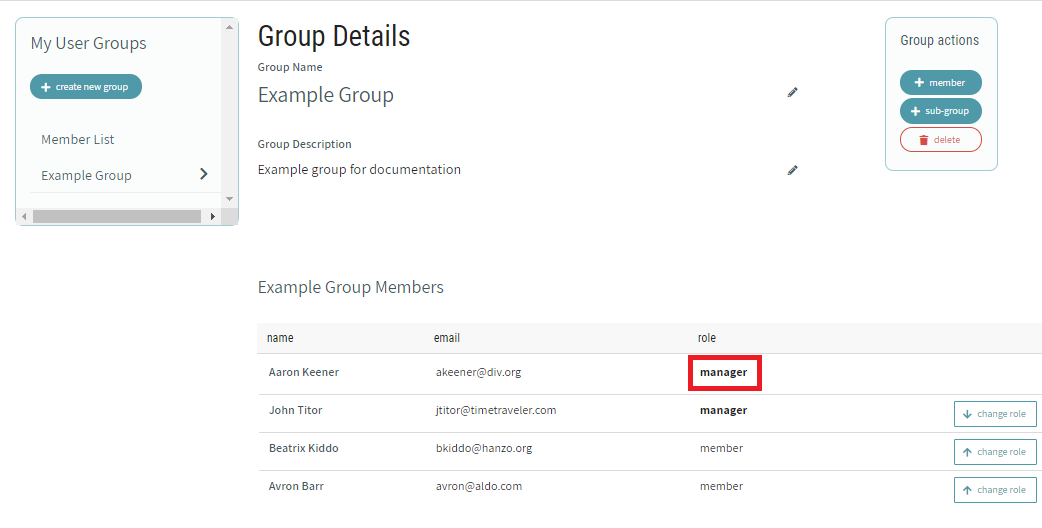Screen dimensions: 1042x528
Task: Delete the group using the red delete button
Action: tap(940, 140)
